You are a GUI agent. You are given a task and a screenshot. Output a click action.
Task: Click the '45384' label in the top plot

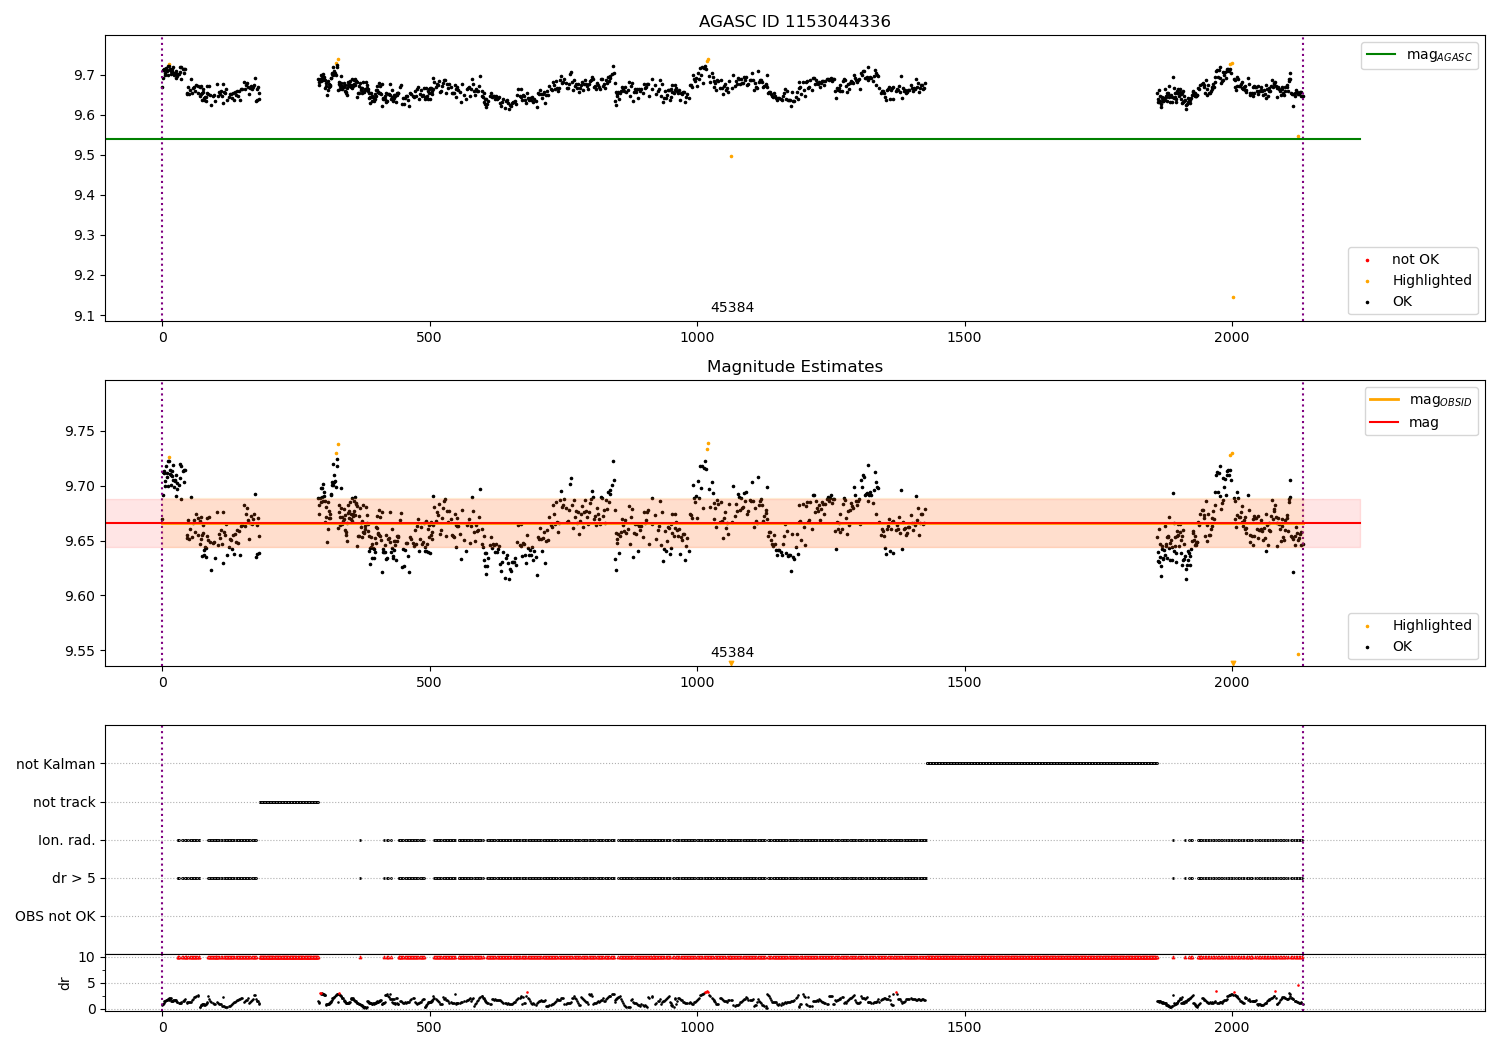732,308
